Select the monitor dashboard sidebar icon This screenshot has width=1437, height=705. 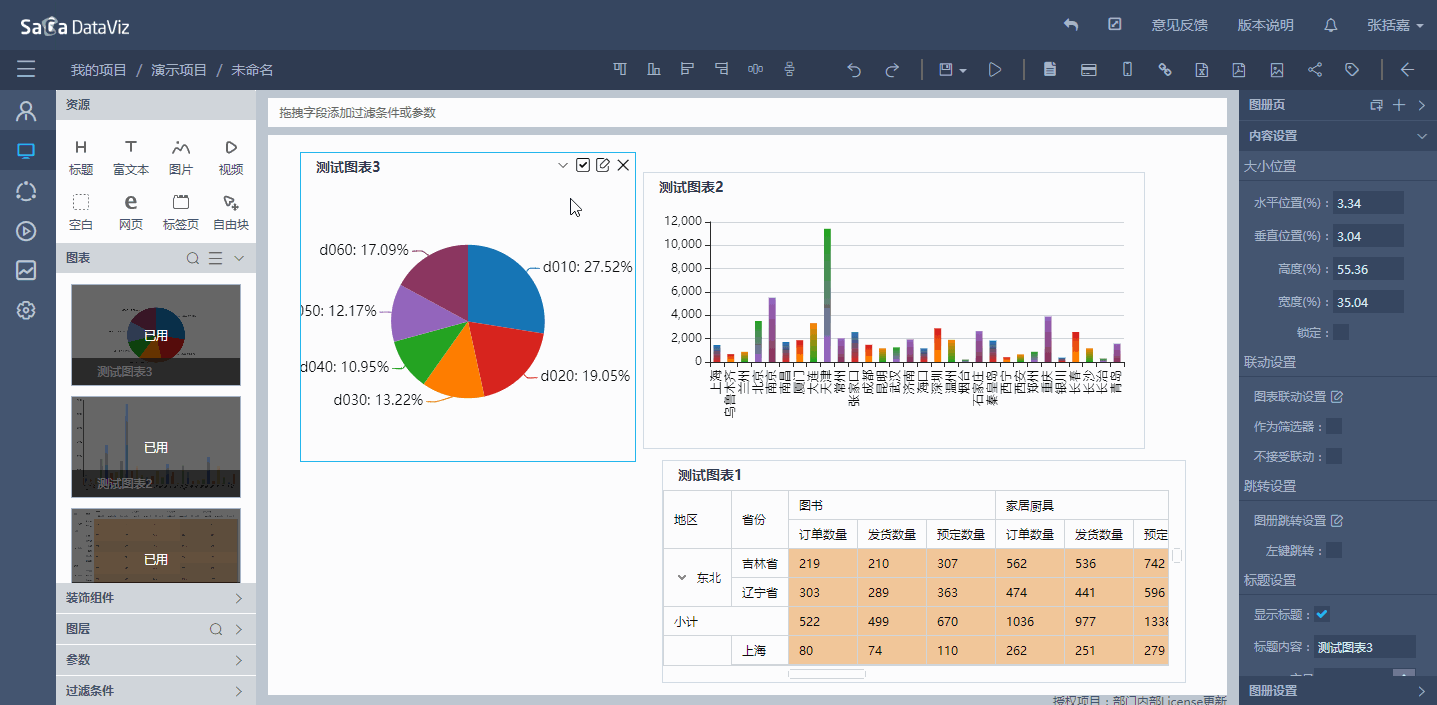[26, 151]
